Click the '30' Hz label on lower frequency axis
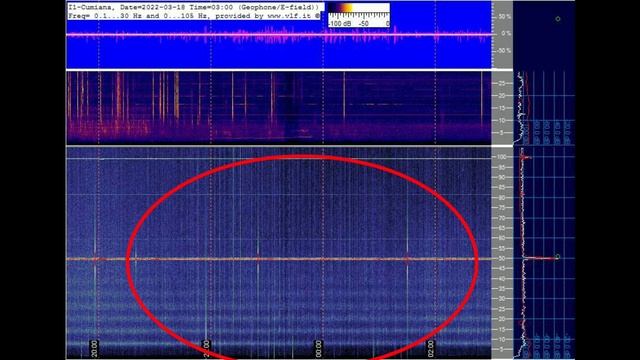The height and width of the screenshot is (360, 640). click(x=502, y=299)
